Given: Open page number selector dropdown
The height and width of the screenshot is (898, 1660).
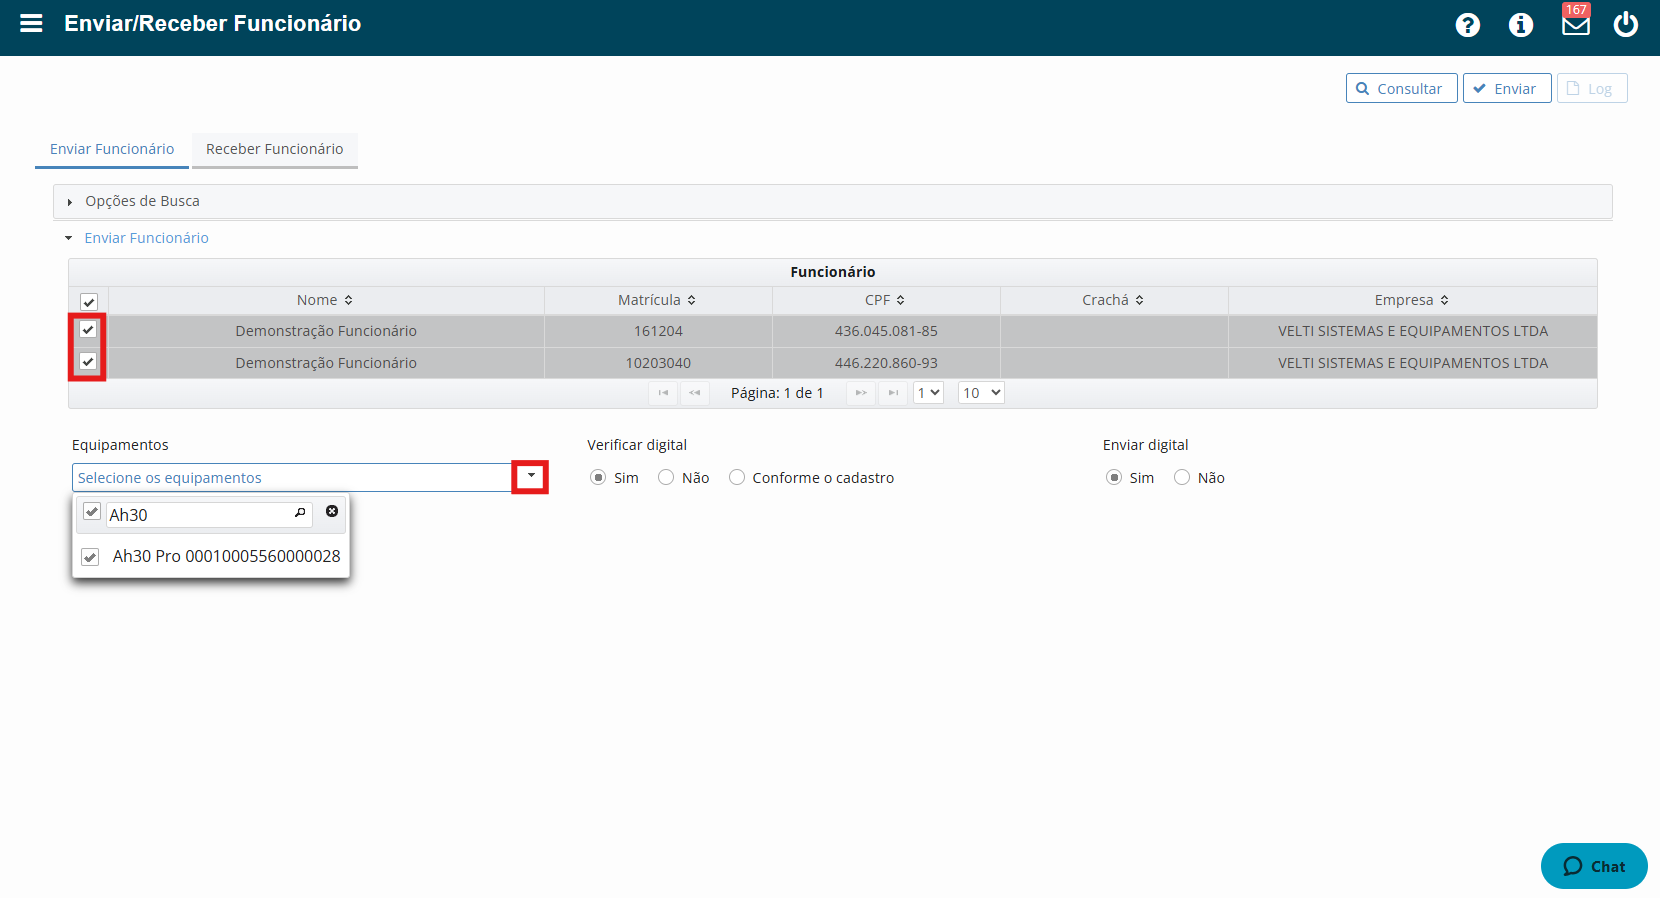Looking at the screenshot, I should pos(929,393).
